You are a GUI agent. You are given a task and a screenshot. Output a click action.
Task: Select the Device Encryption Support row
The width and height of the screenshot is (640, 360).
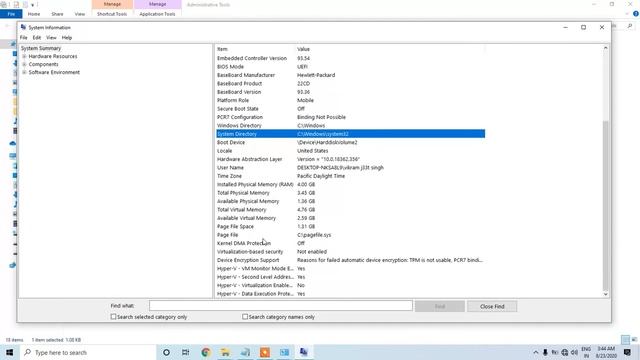(350, 260)
